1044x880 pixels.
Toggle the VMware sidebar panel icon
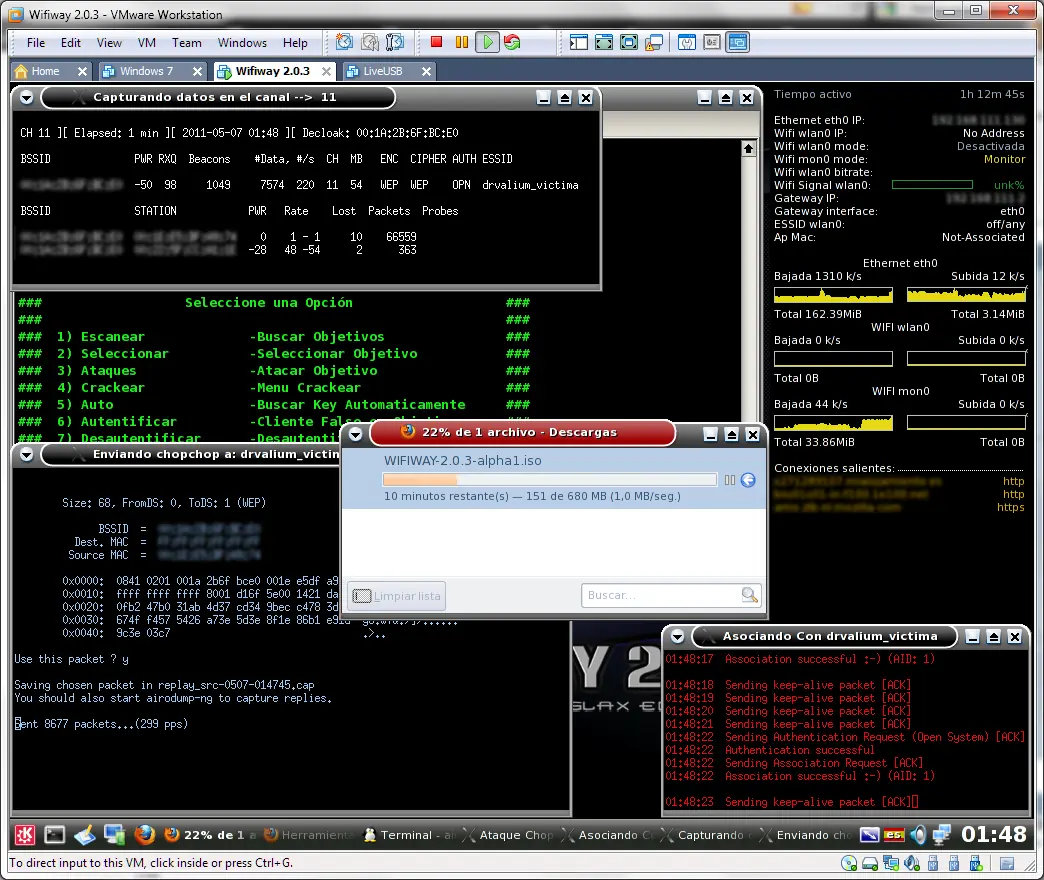coord(579,42)
